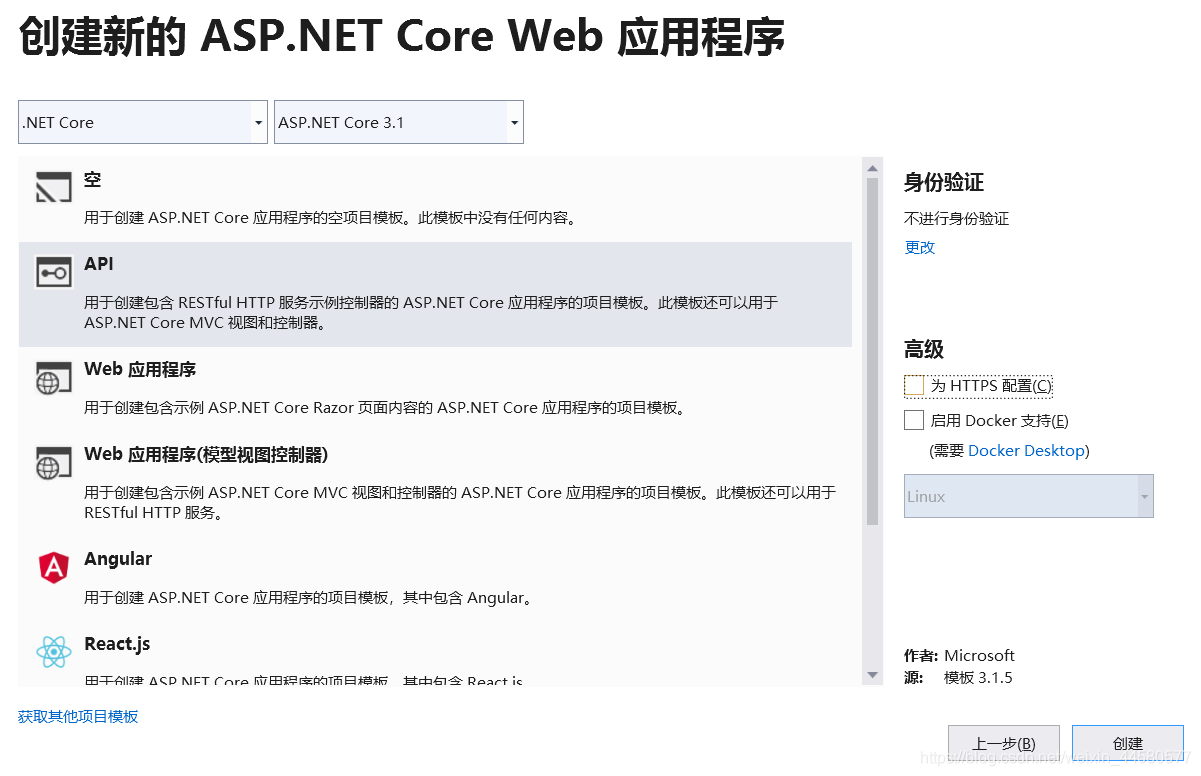The width and height of the screenshot is (1201, 776).
Task: Select the API template title
Action: click(x=99, y=264)
